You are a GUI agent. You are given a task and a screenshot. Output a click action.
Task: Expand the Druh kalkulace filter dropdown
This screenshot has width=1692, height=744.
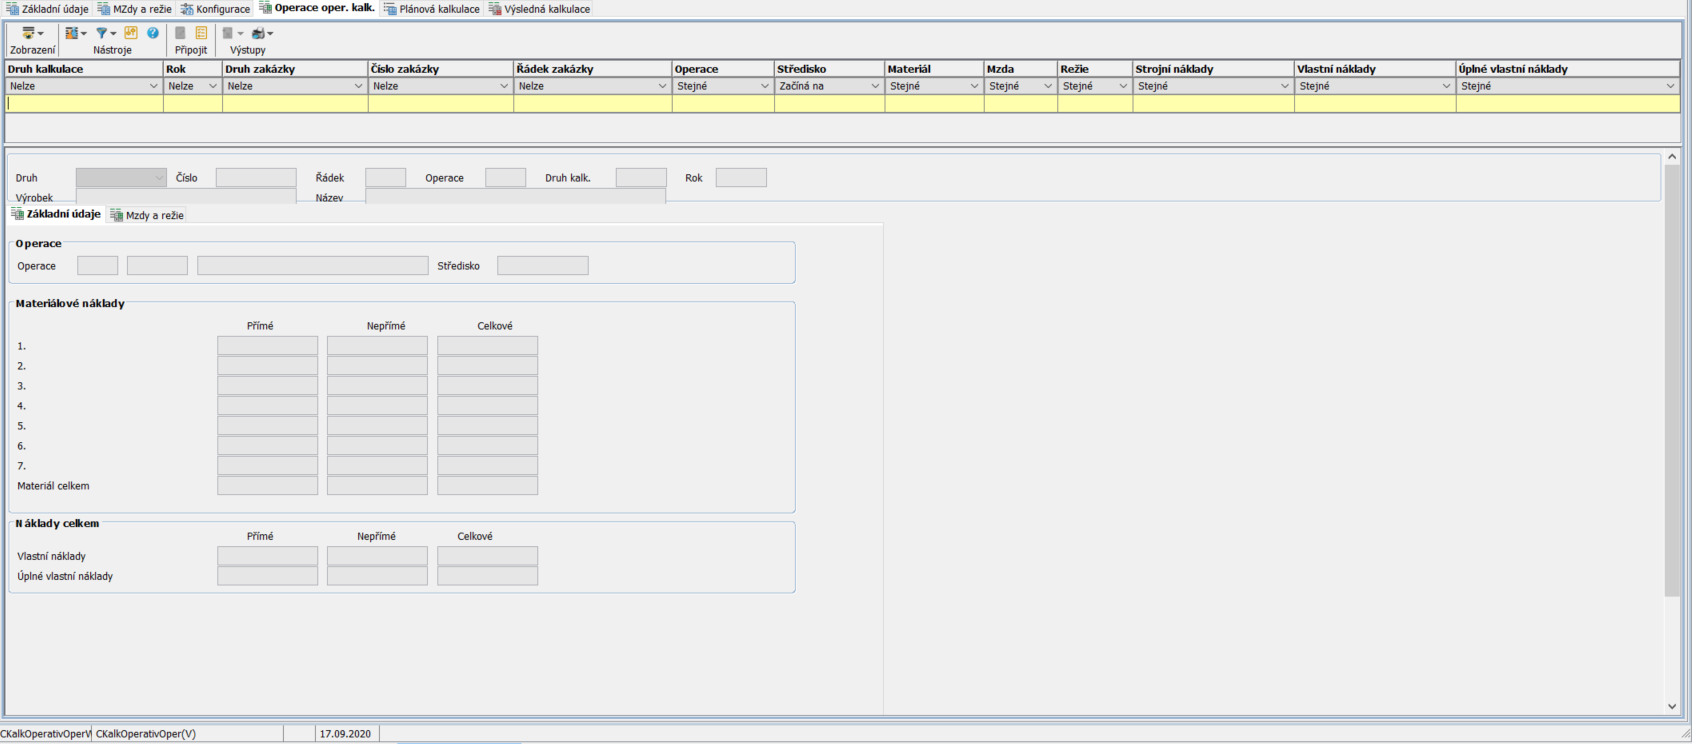[x=153, y=87]
